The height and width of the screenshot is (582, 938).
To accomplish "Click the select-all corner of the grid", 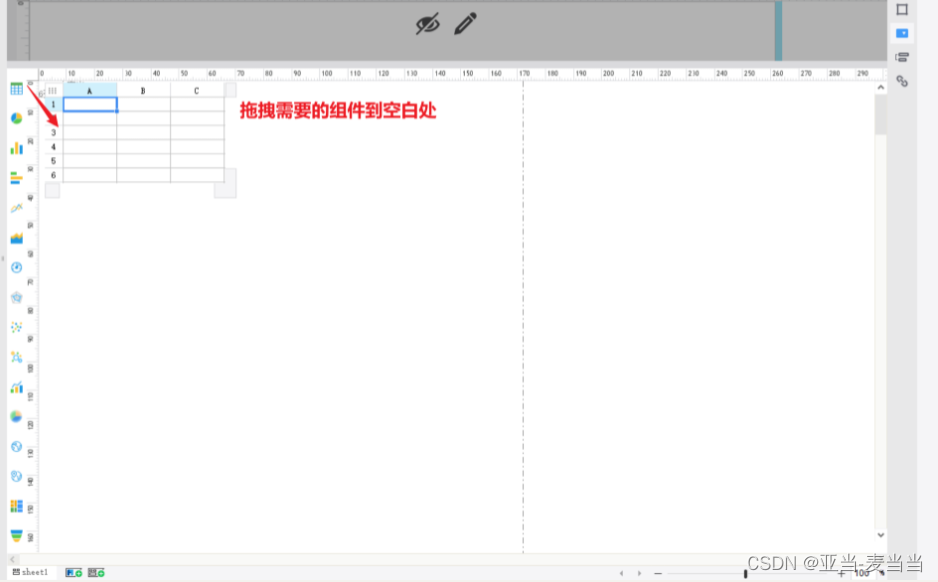I will click(53, 90).
